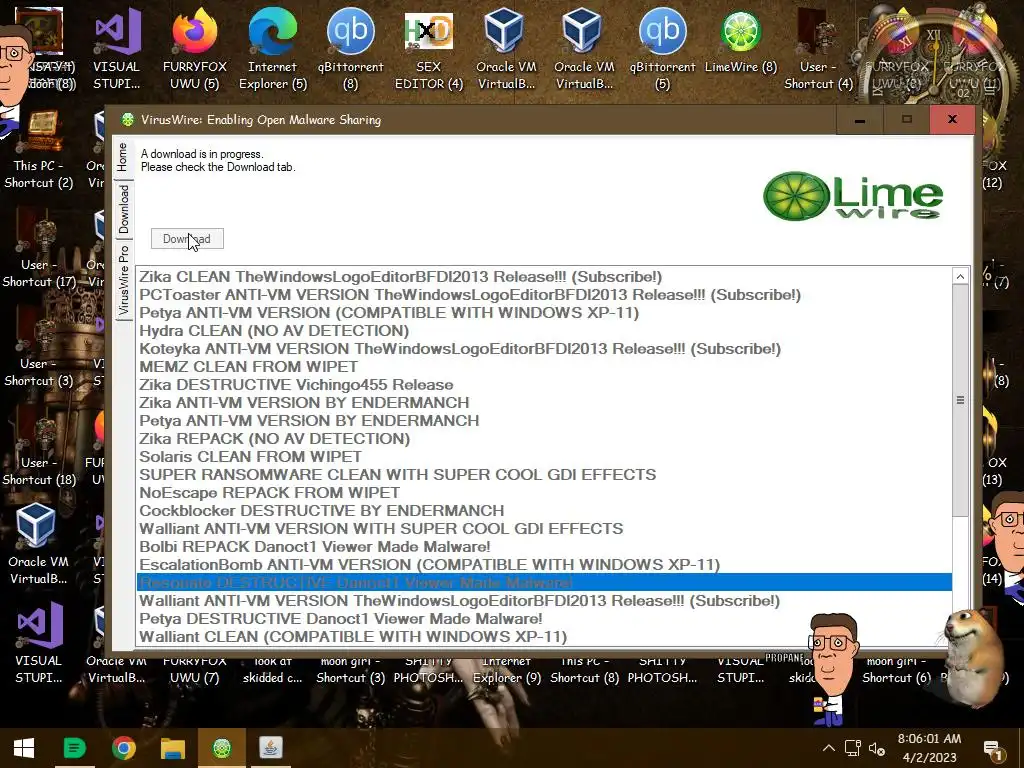Open File Explorer from the taskbar
1024x768 pixels.
172,748
